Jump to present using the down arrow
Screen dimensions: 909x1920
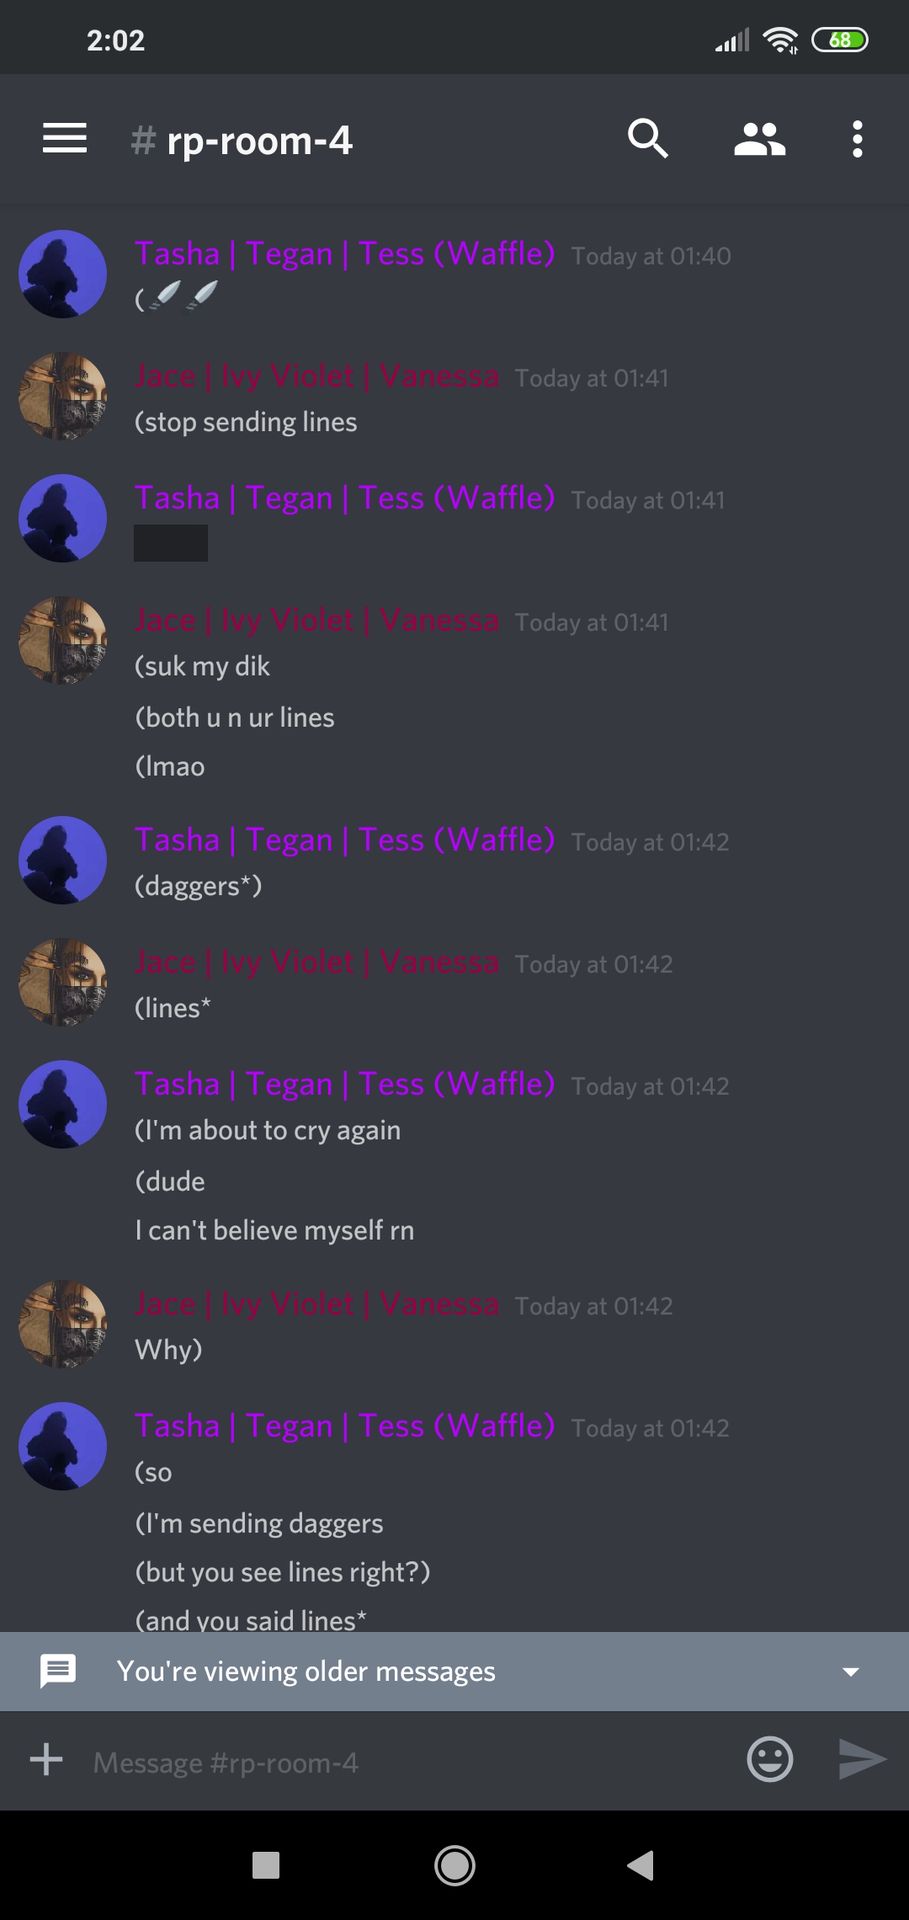coord(851,1672)
